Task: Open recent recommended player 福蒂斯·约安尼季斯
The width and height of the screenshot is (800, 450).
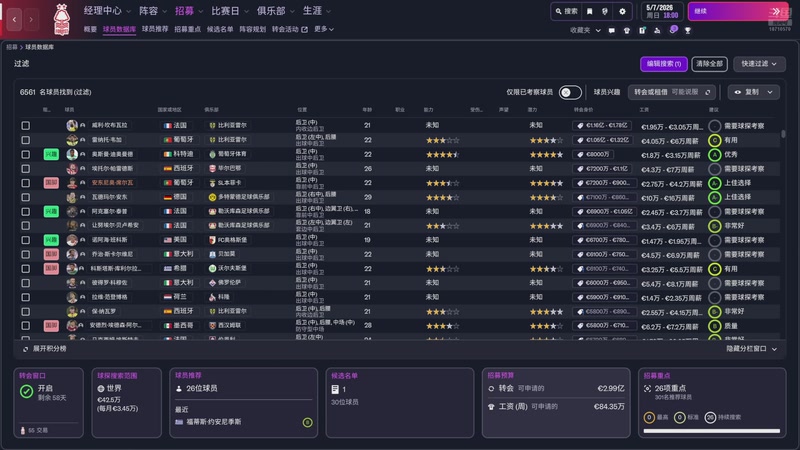Action: click(213, 422)
